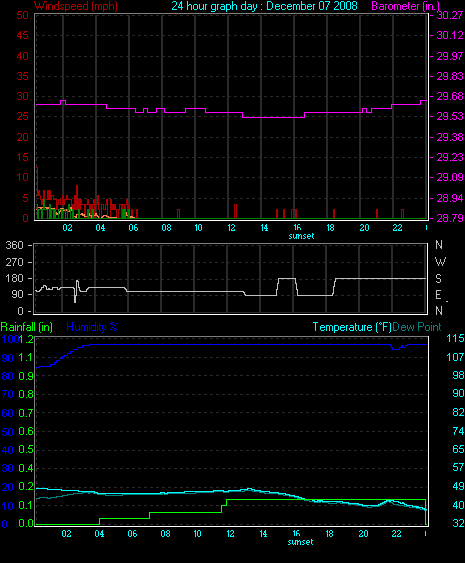The image size is (465, 563).
Task: Click the Temperature (°F) legend label
Action: tap(352, 327)
